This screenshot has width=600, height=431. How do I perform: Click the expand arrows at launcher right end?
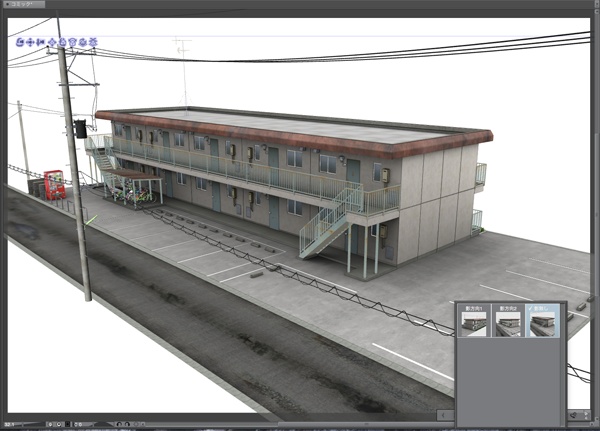[586, 415]
